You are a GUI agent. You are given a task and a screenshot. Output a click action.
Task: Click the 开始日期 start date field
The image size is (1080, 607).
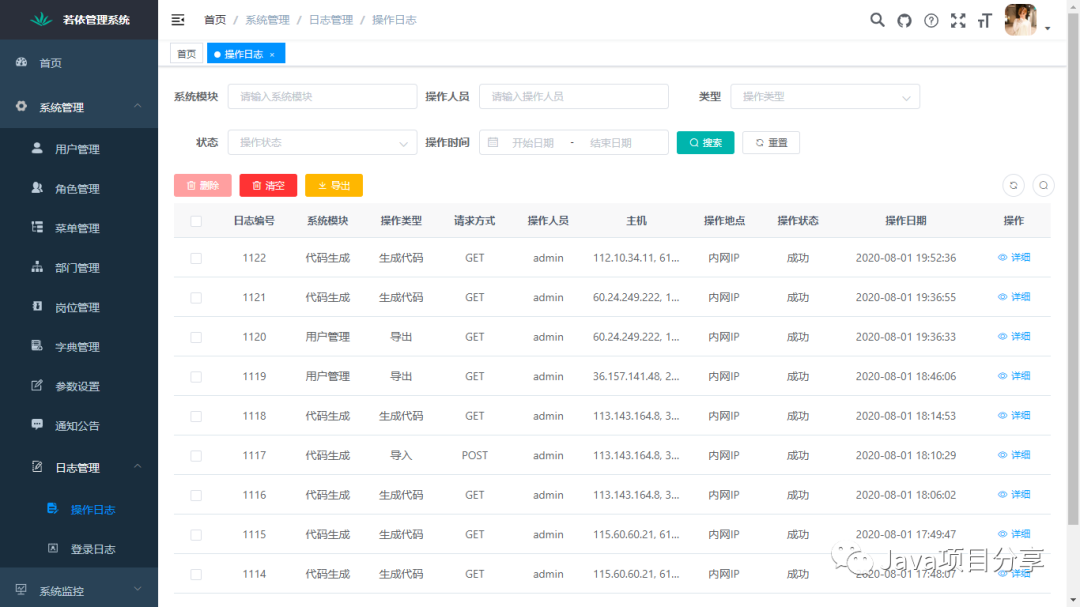coord(532,143)
